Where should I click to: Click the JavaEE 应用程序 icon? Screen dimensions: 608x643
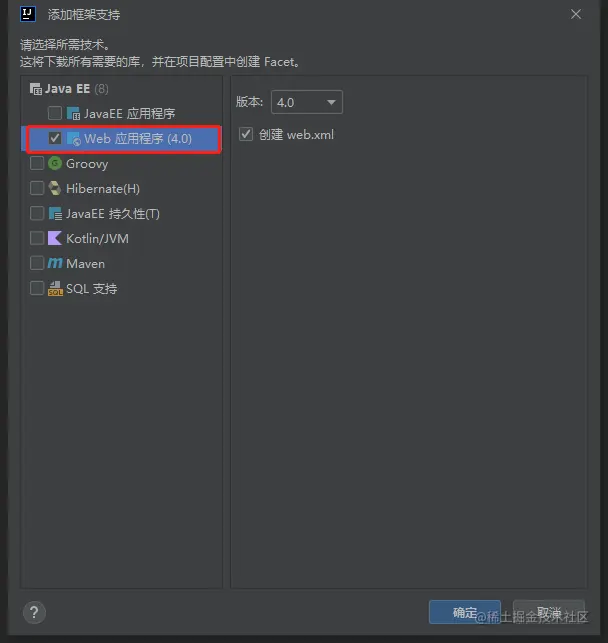click(73, 113)
